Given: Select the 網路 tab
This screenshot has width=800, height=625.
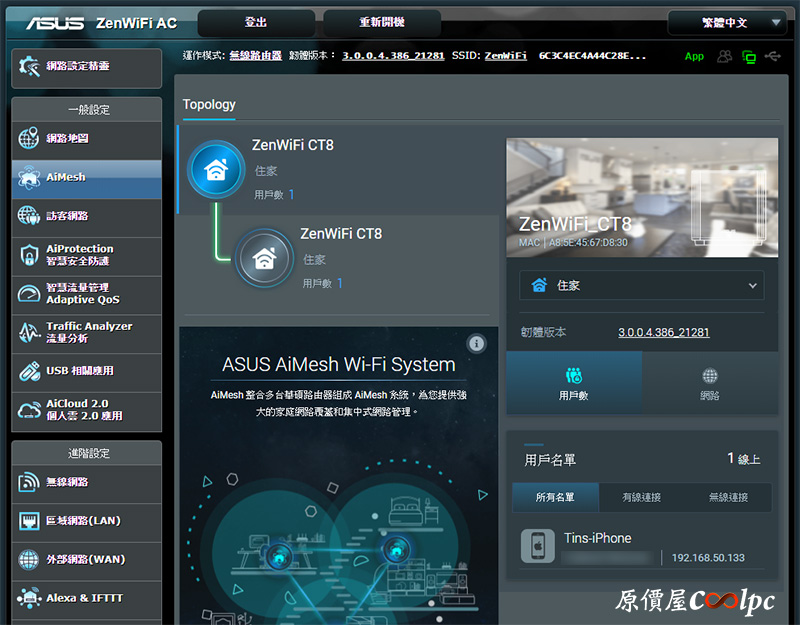Looking at the screenshot, I should coord(710,383).
